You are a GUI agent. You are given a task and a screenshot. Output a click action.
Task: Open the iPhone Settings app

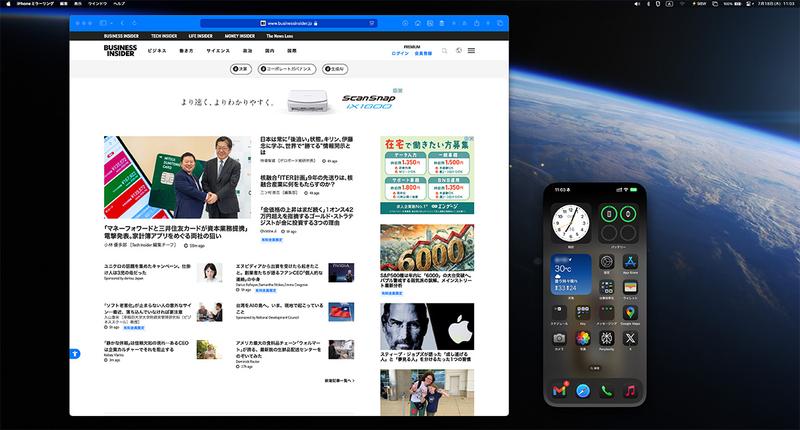coord(607,262)
